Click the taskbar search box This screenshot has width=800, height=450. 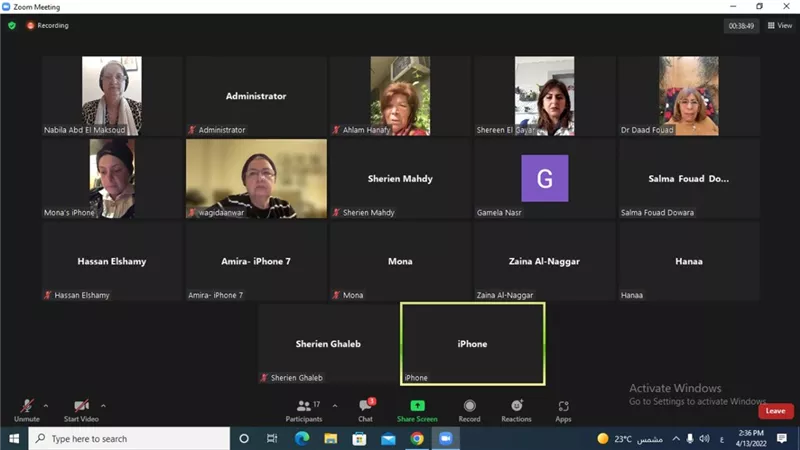point(129,439)
